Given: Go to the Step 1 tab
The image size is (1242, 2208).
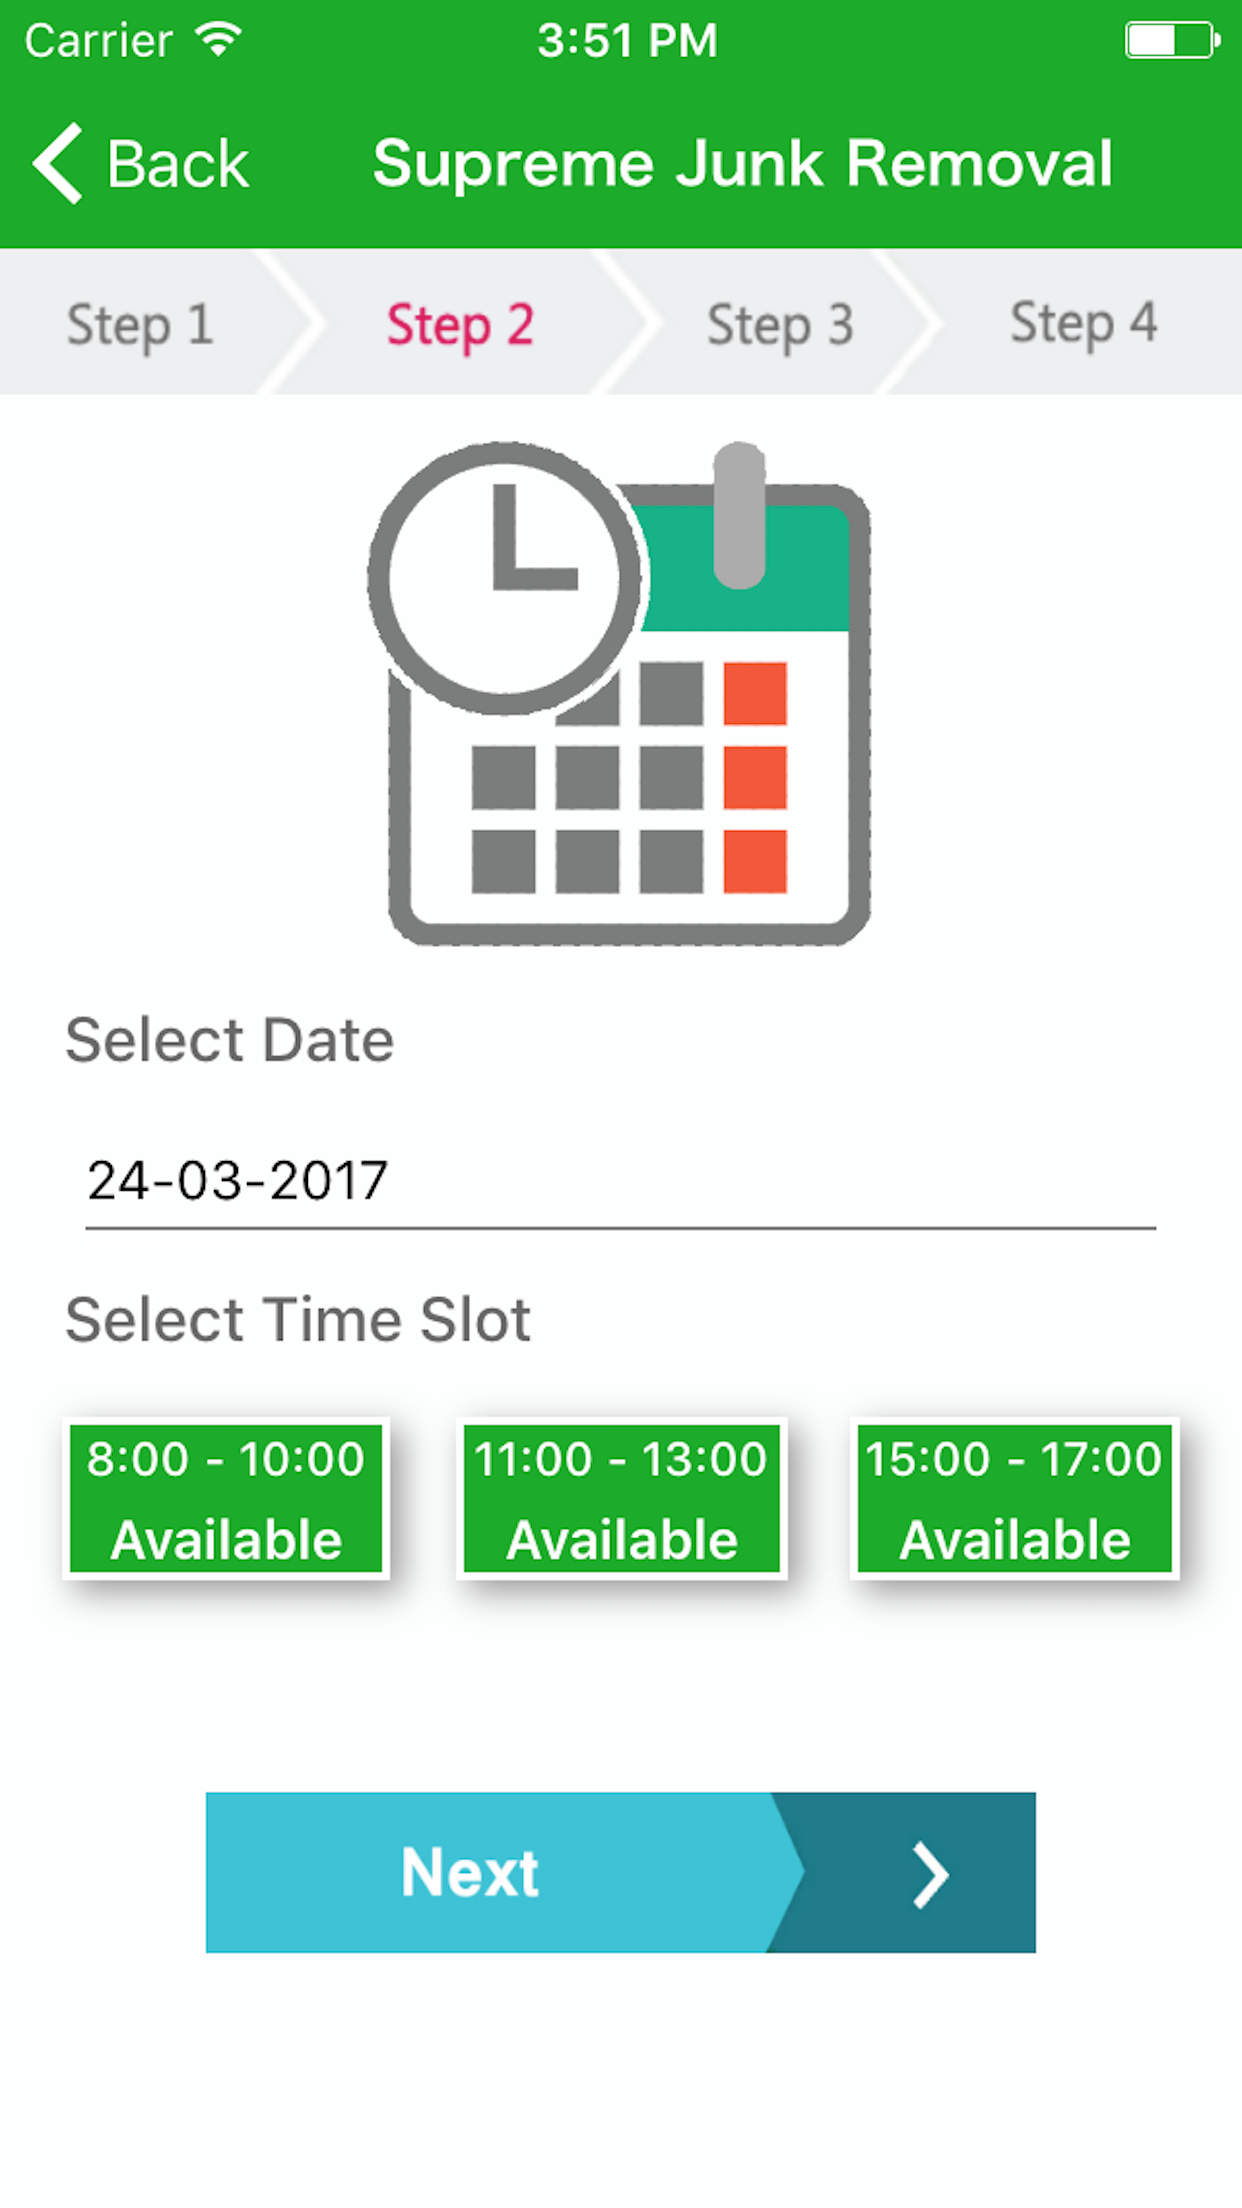Looking at the screenshot, I should (140, 324).
